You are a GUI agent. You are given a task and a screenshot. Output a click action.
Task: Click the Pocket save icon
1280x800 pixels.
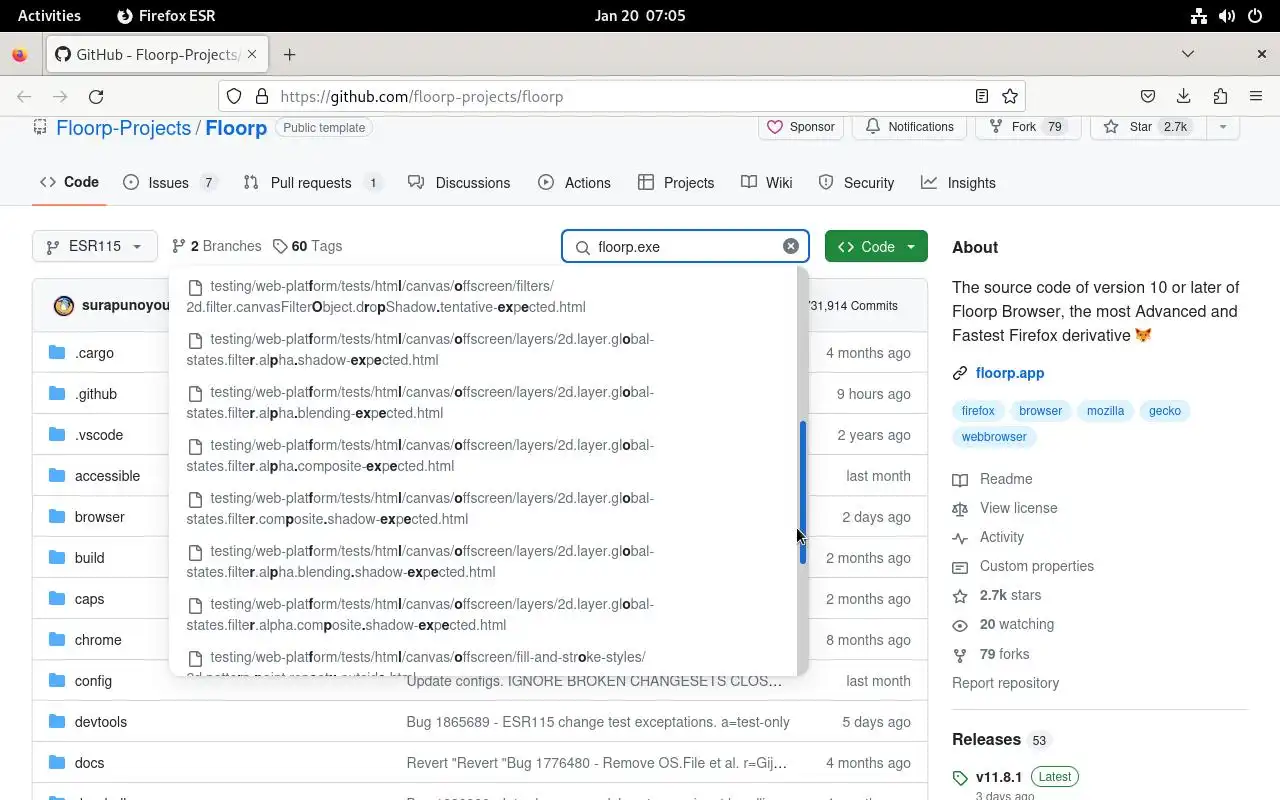(x=1148, y=96)
